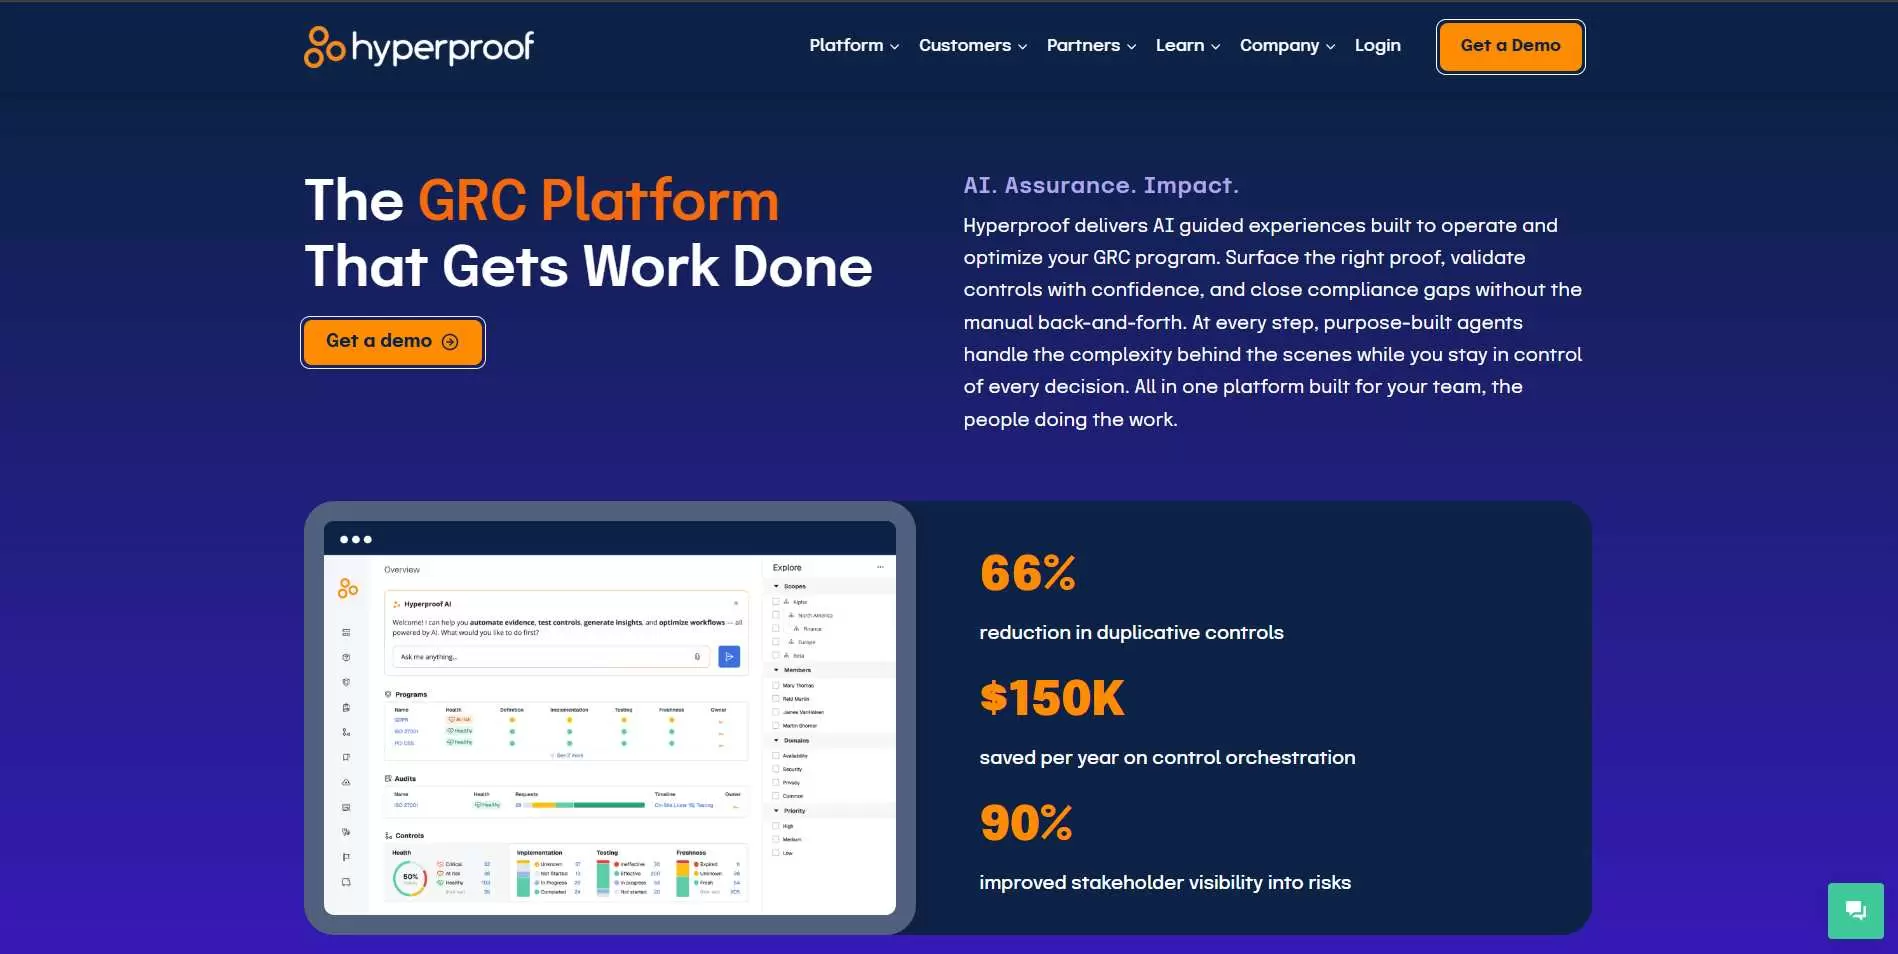Click the Hyperproof logo in the header
This screenshot has width=1898, height=954.
(419, 47)
